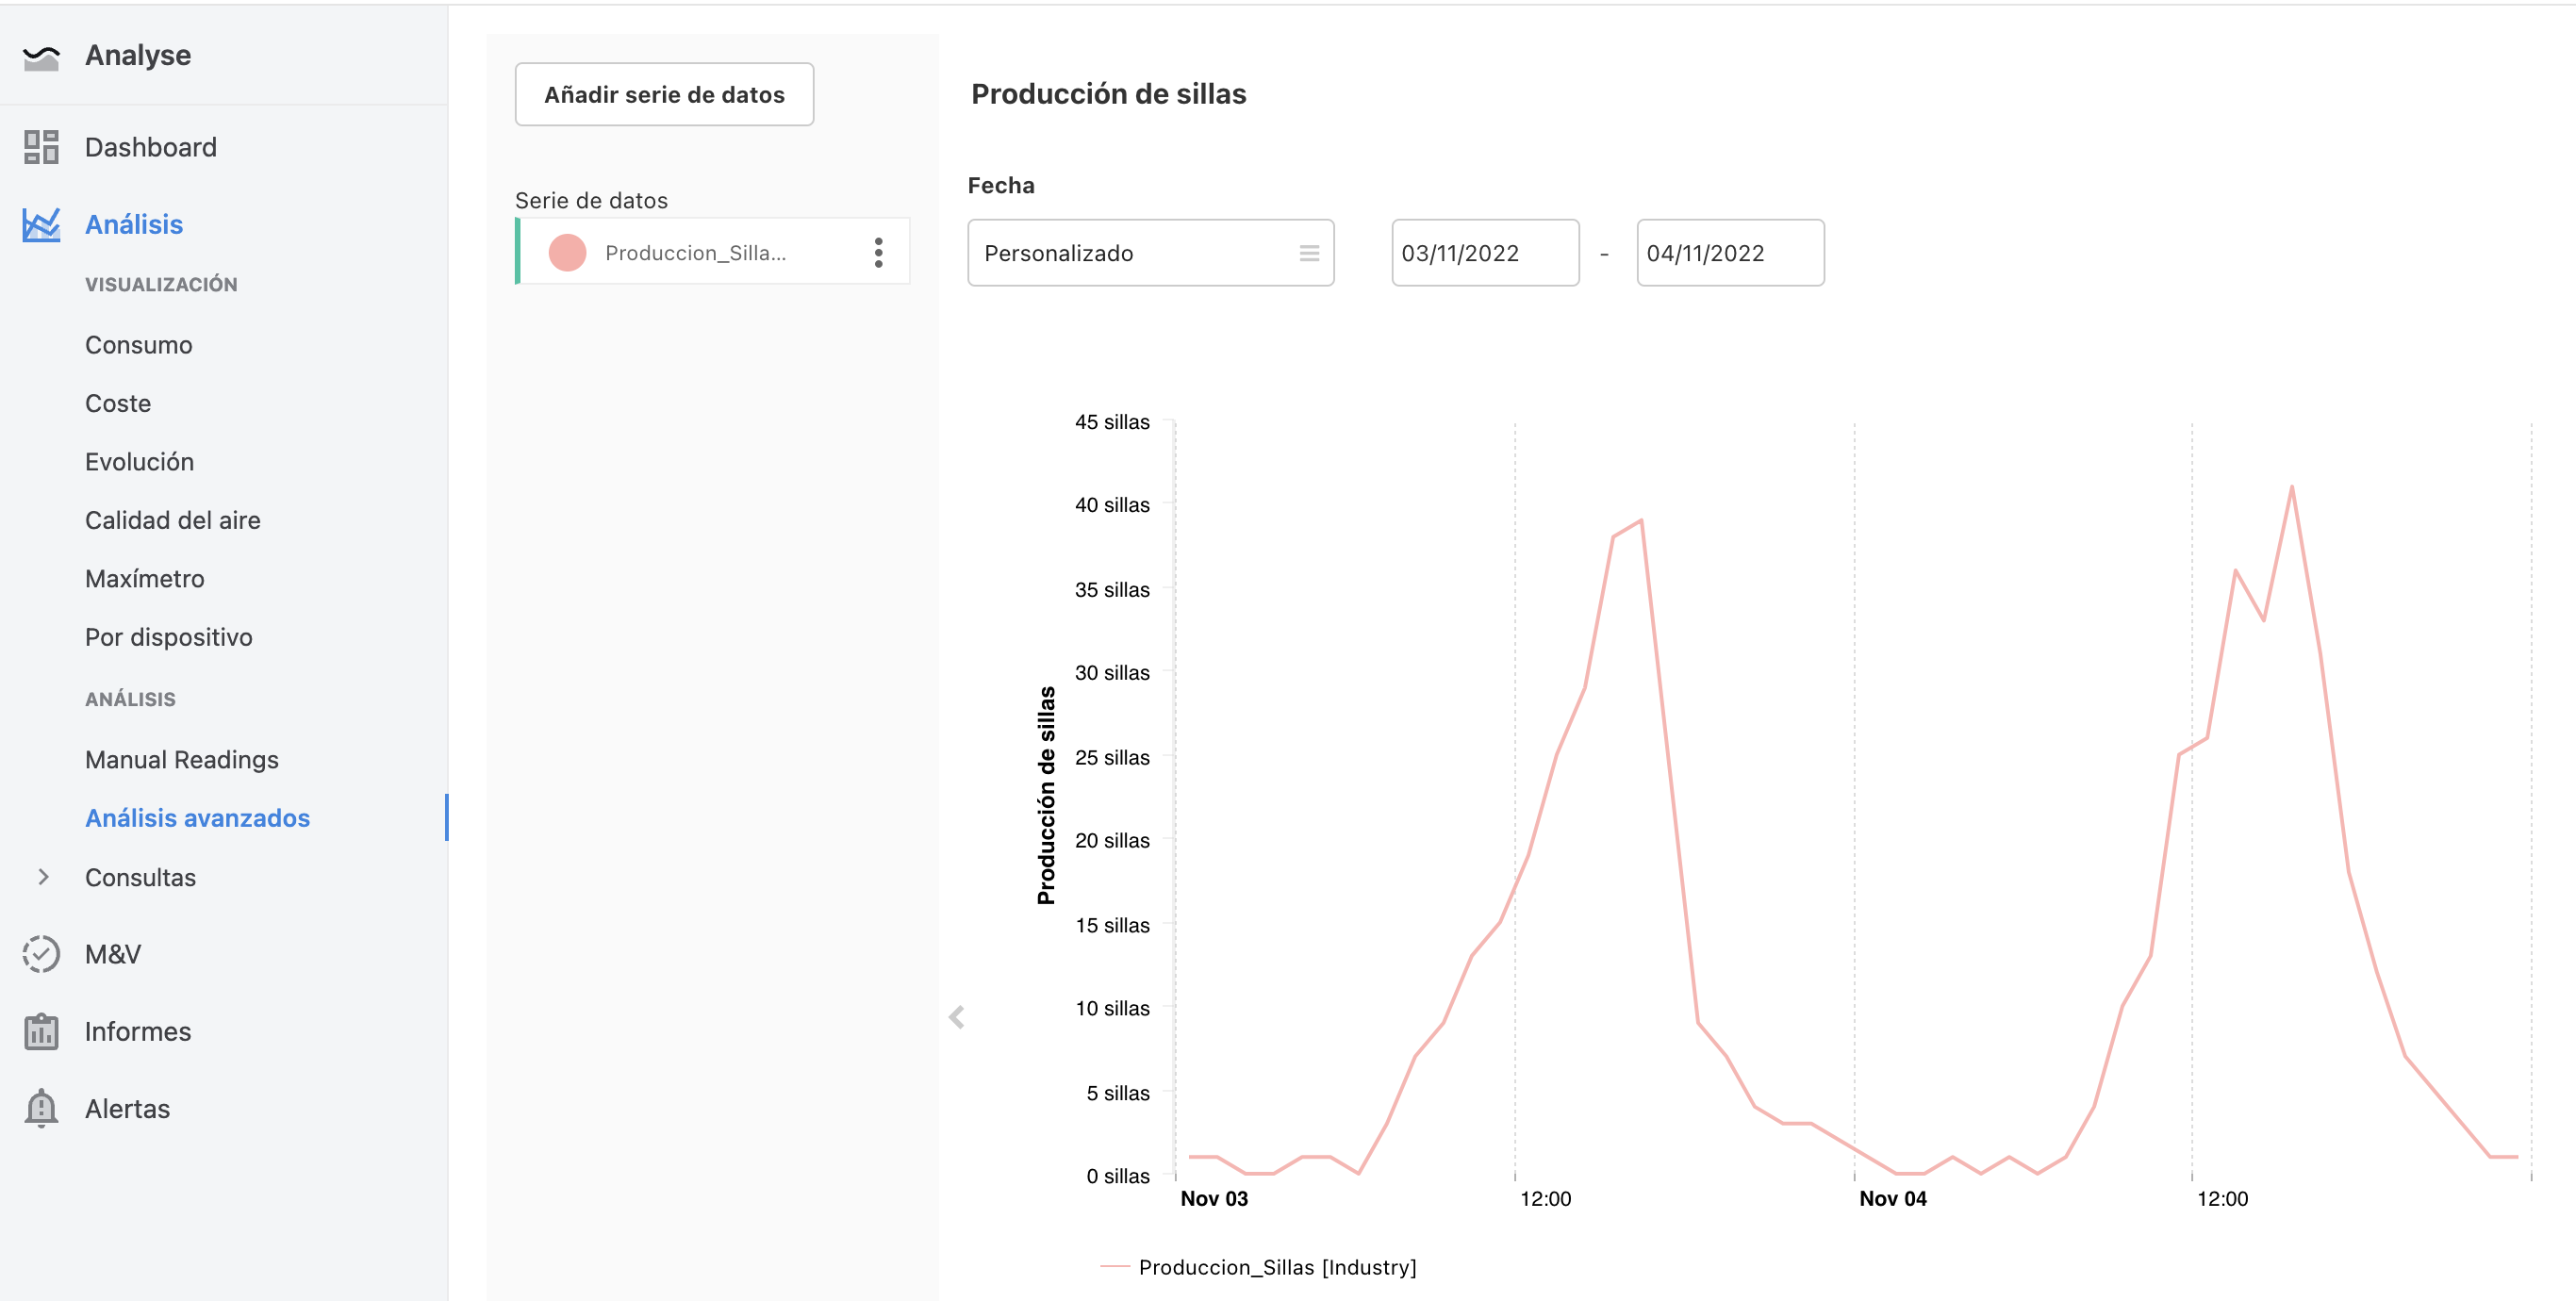This screenshot has height=1301, width=2576.
Task: Select the Análisis chart icon
Action: [41, 224]
